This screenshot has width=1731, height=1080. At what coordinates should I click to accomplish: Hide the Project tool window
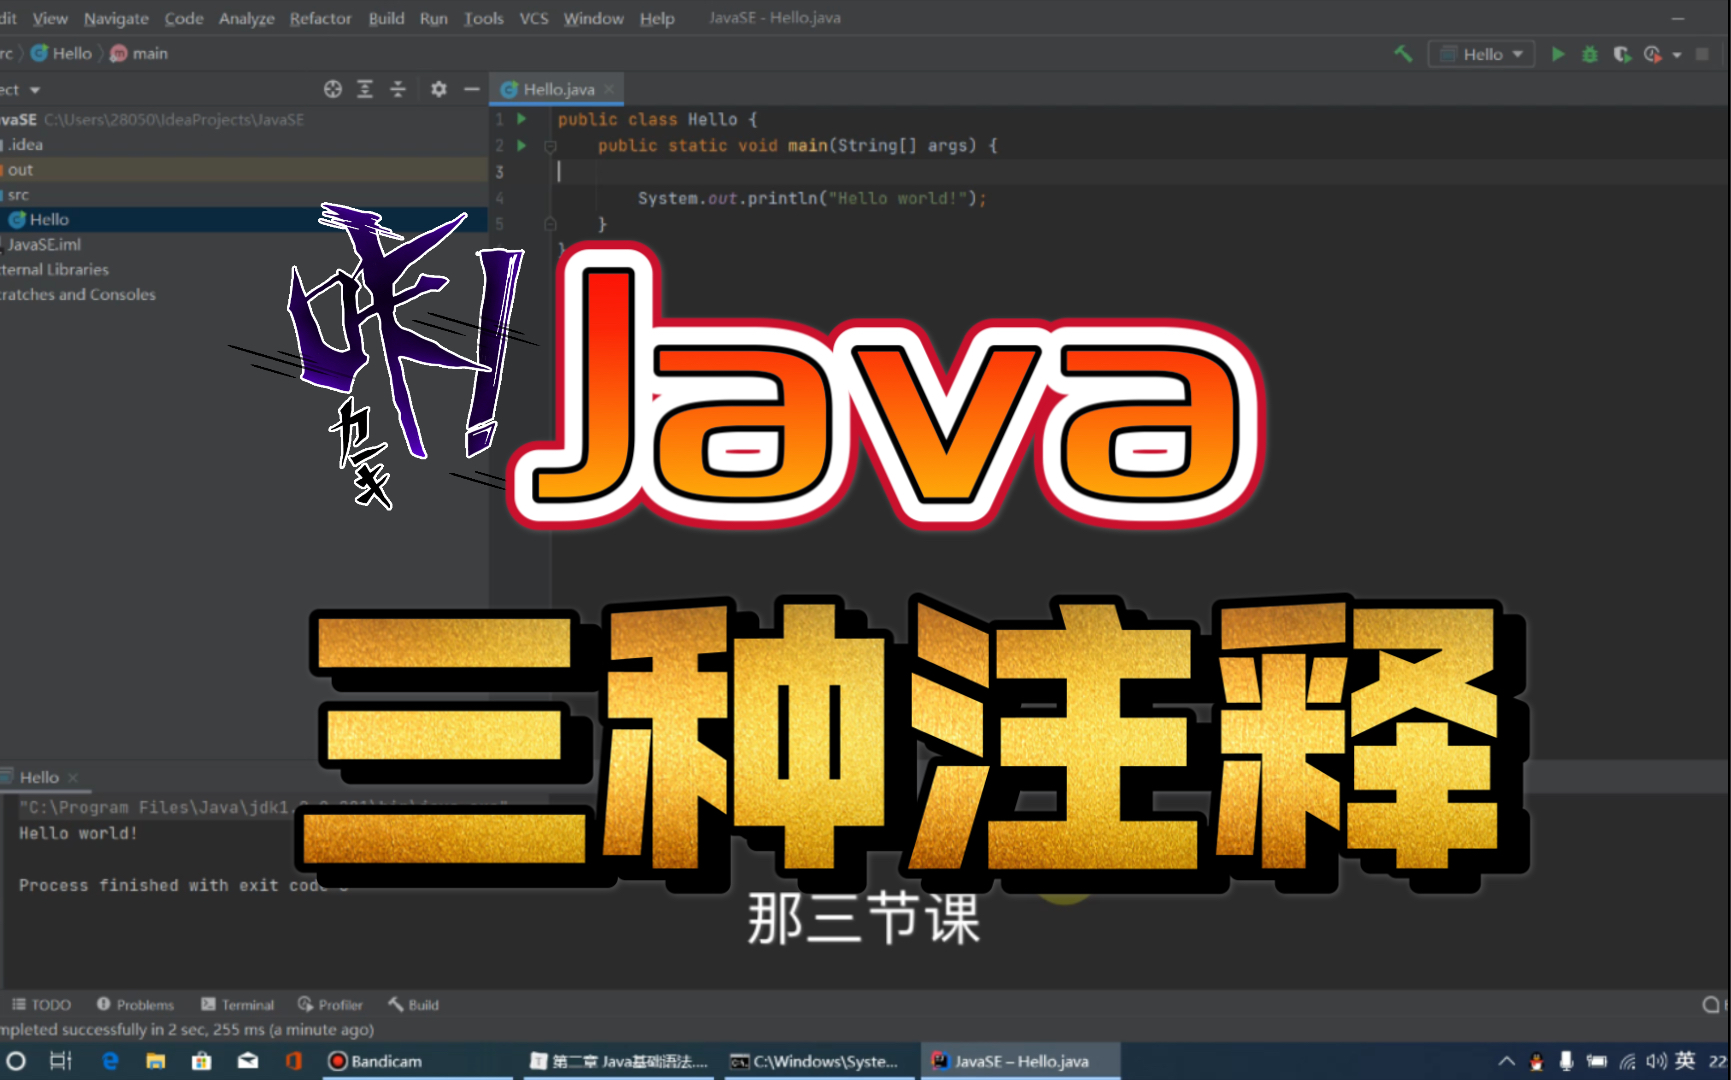471,89
